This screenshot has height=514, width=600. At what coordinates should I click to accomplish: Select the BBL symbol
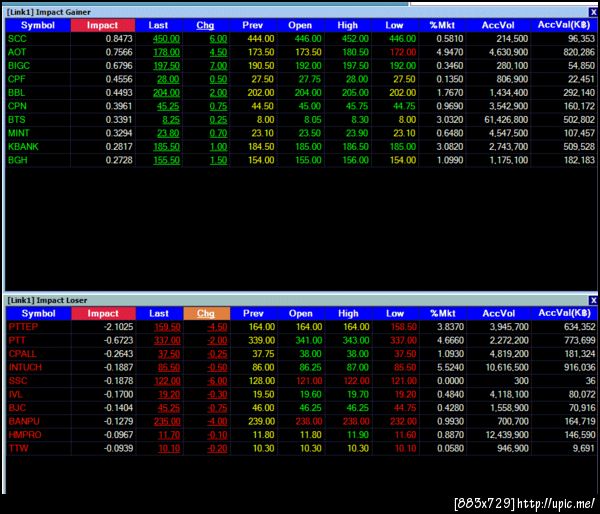coord(16,93)
